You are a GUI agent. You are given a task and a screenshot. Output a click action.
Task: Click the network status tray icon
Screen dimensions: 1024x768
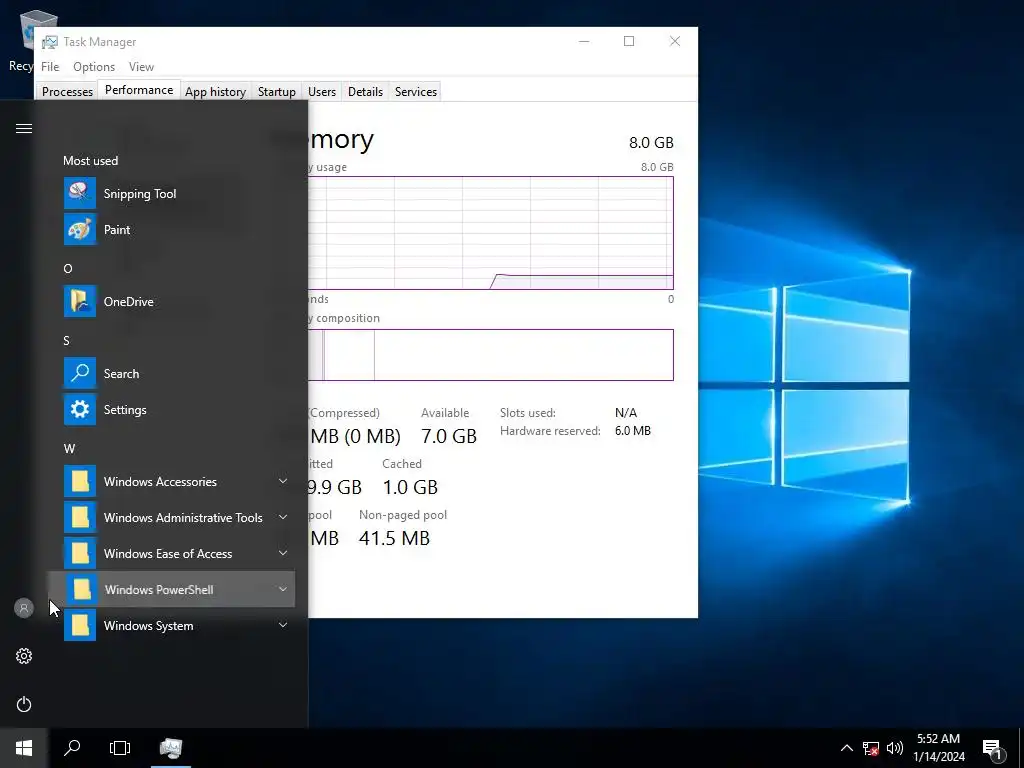(x=871, y=748)
